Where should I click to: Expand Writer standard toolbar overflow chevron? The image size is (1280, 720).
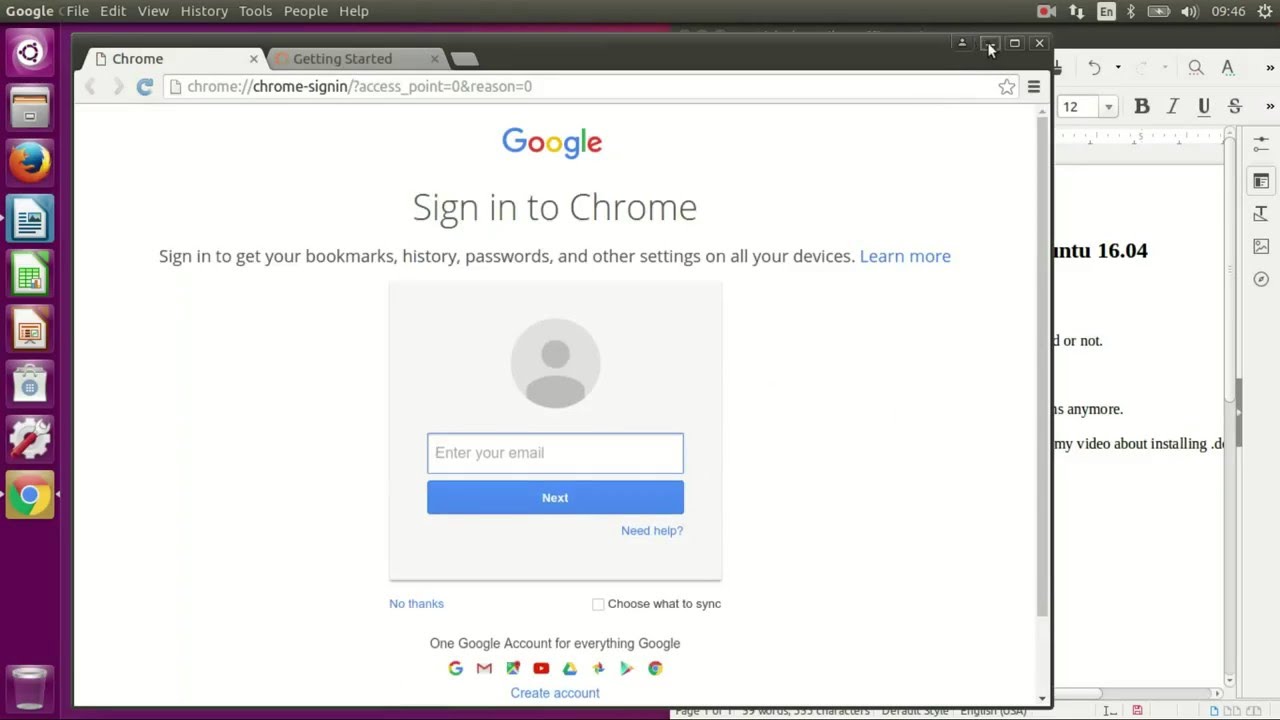[x=1270, y=68]
